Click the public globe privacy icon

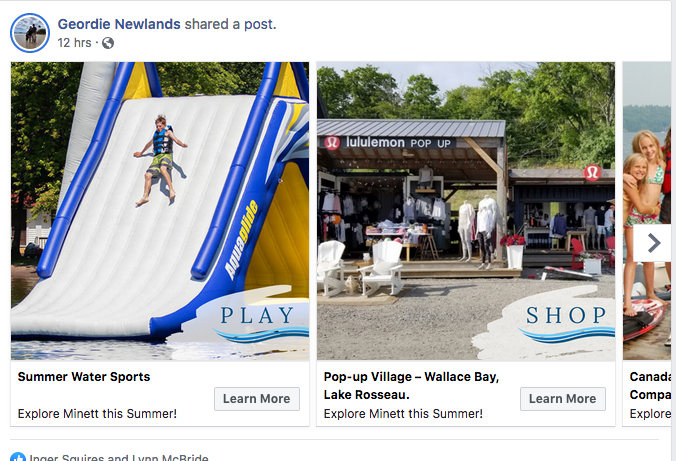tap(108, 43)
